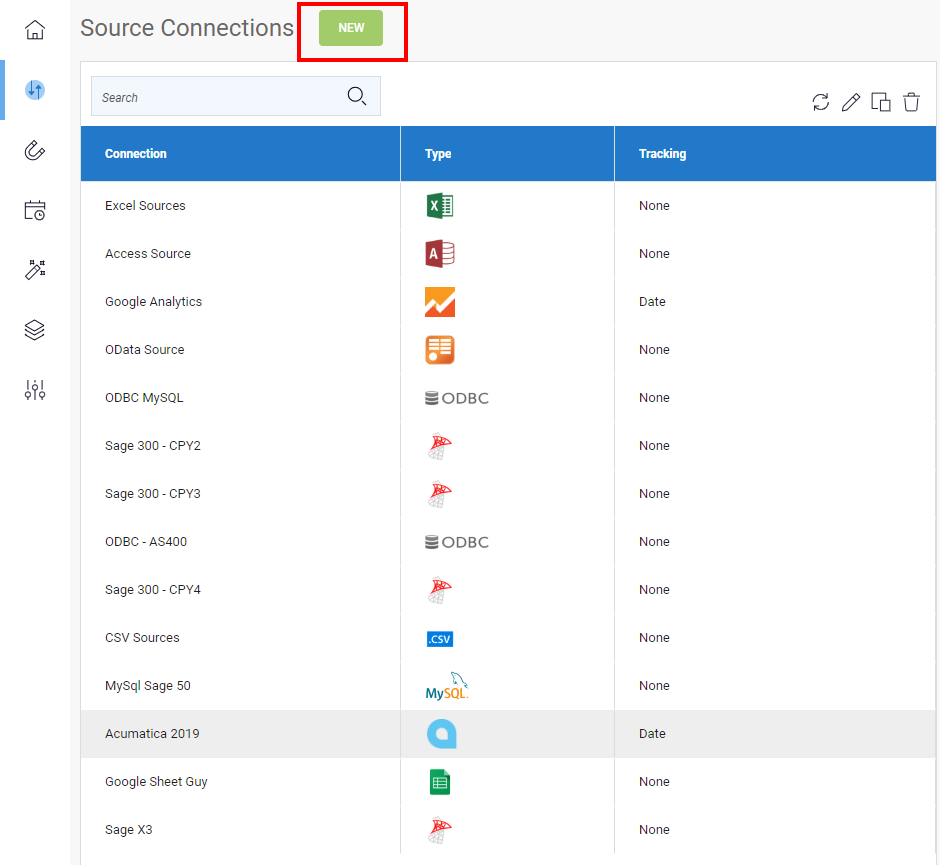This screenshot has width=940, height=865.
Task: Click the duplicate connection icon
Action: click(x=881, y=102)
